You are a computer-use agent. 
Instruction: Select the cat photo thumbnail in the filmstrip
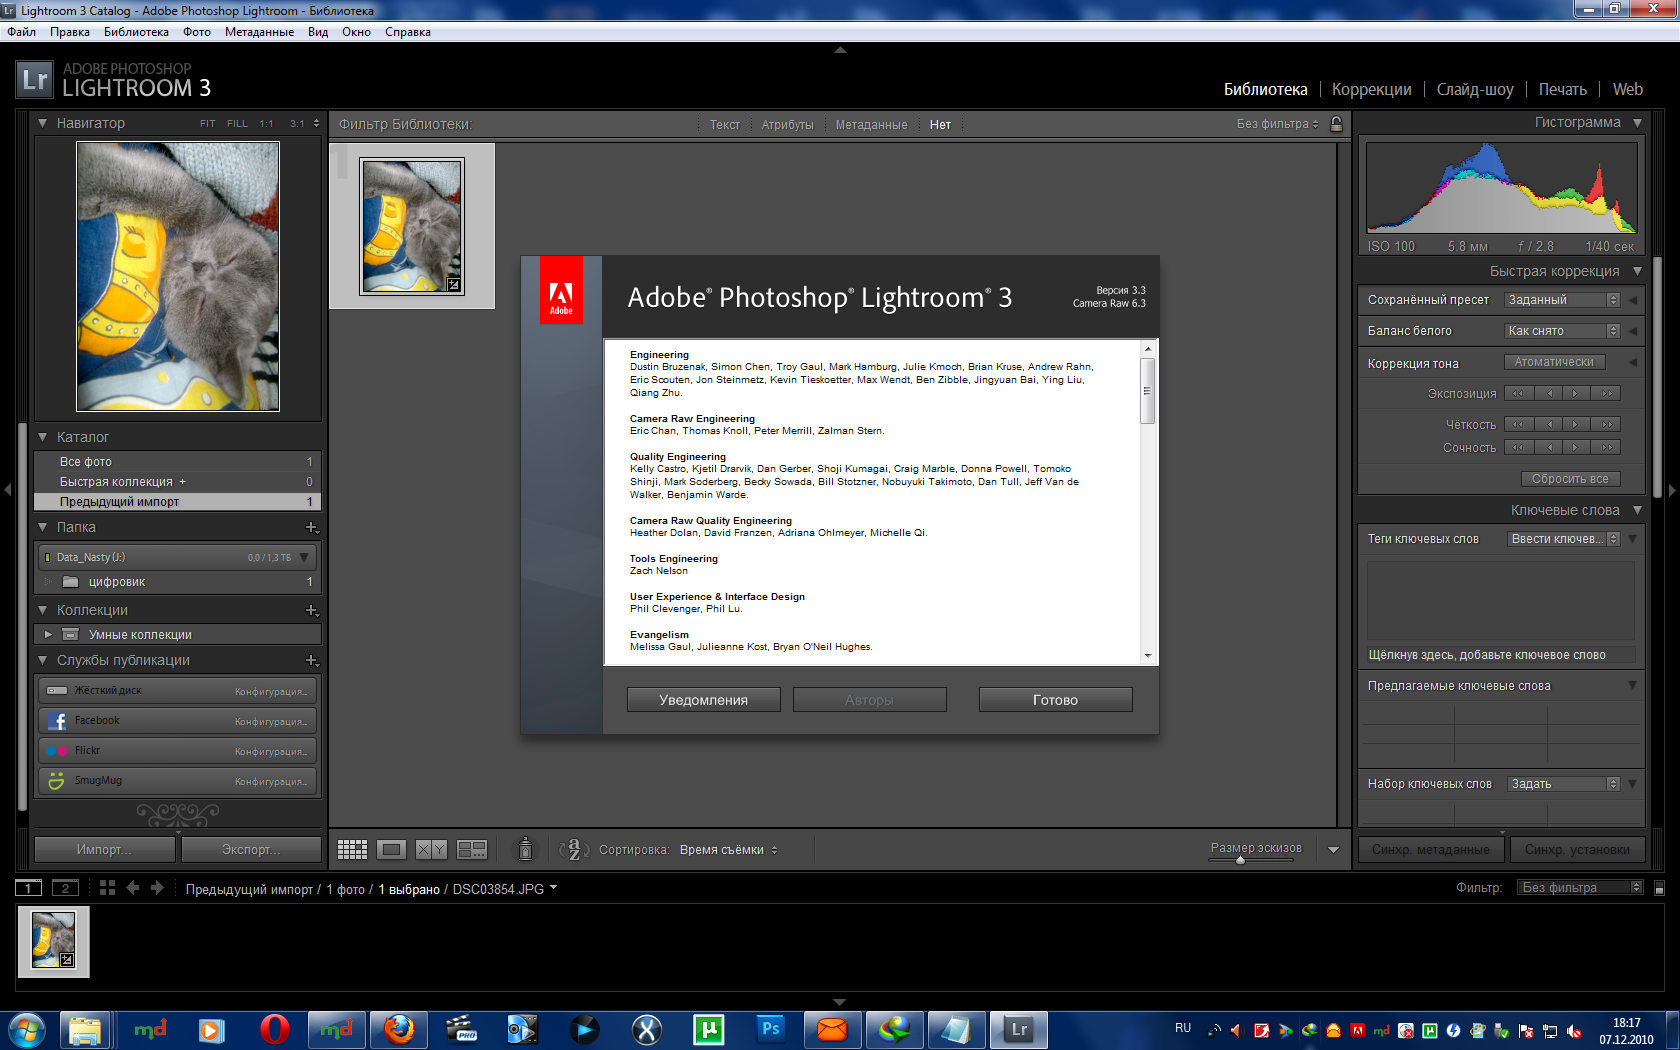53,941
